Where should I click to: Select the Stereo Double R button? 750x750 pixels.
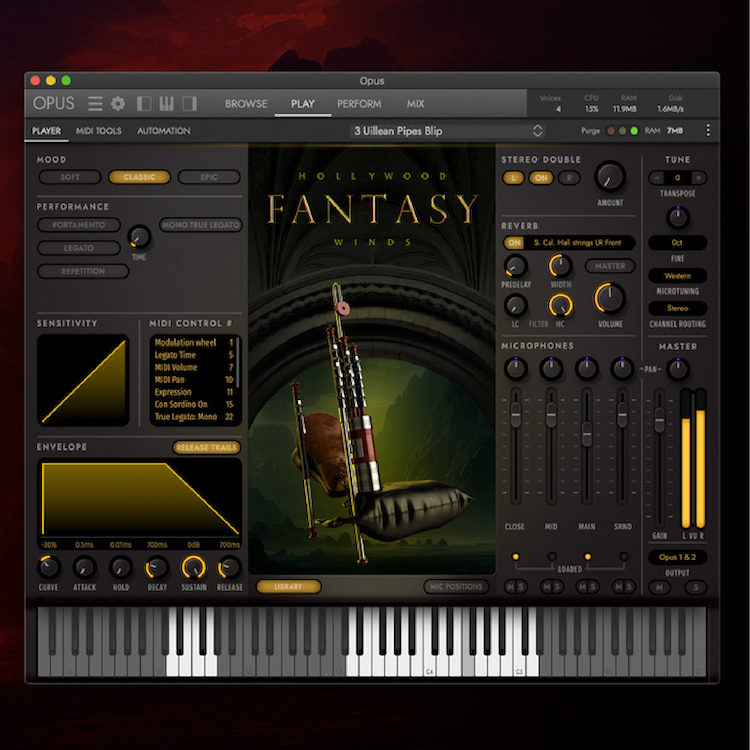pyautogui.click(x=569, y=178)
